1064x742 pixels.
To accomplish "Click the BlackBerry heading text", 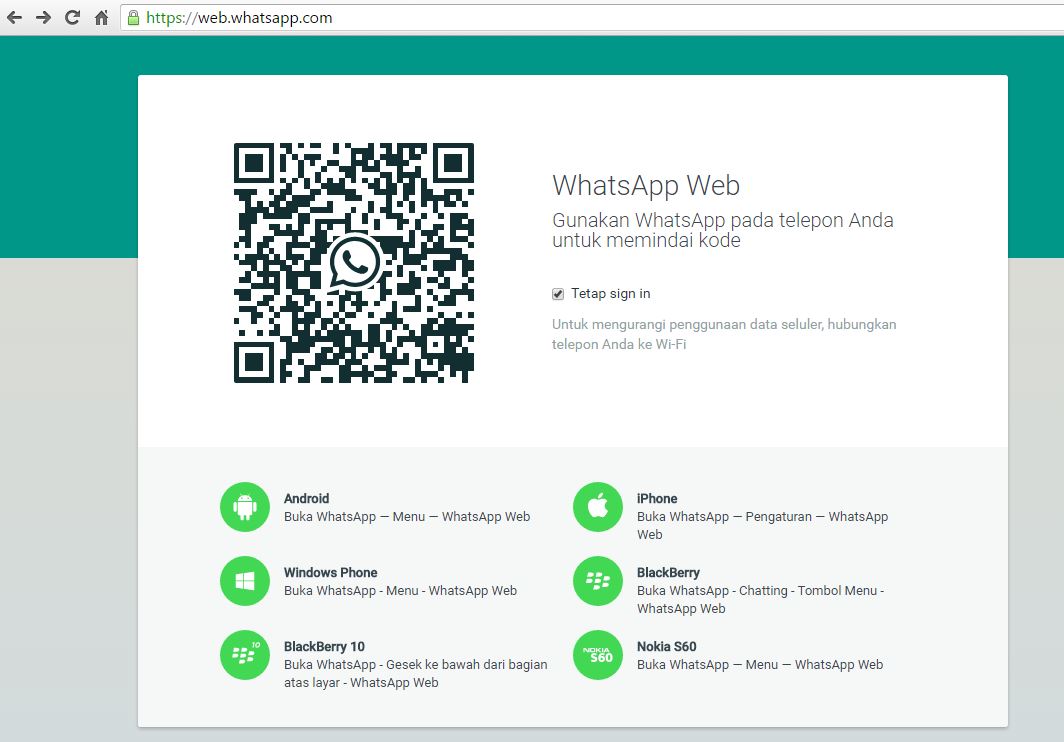I will 668,572.
